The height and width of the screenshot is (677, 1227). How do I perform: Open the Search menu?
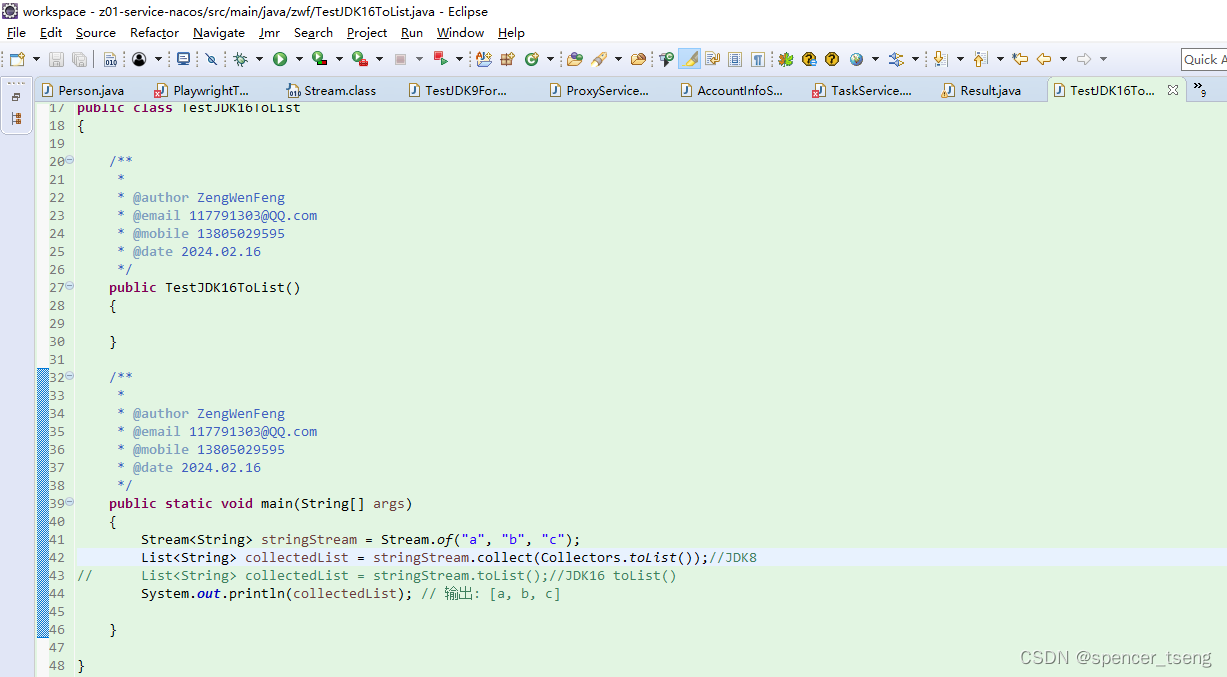(x=313, y=32)
